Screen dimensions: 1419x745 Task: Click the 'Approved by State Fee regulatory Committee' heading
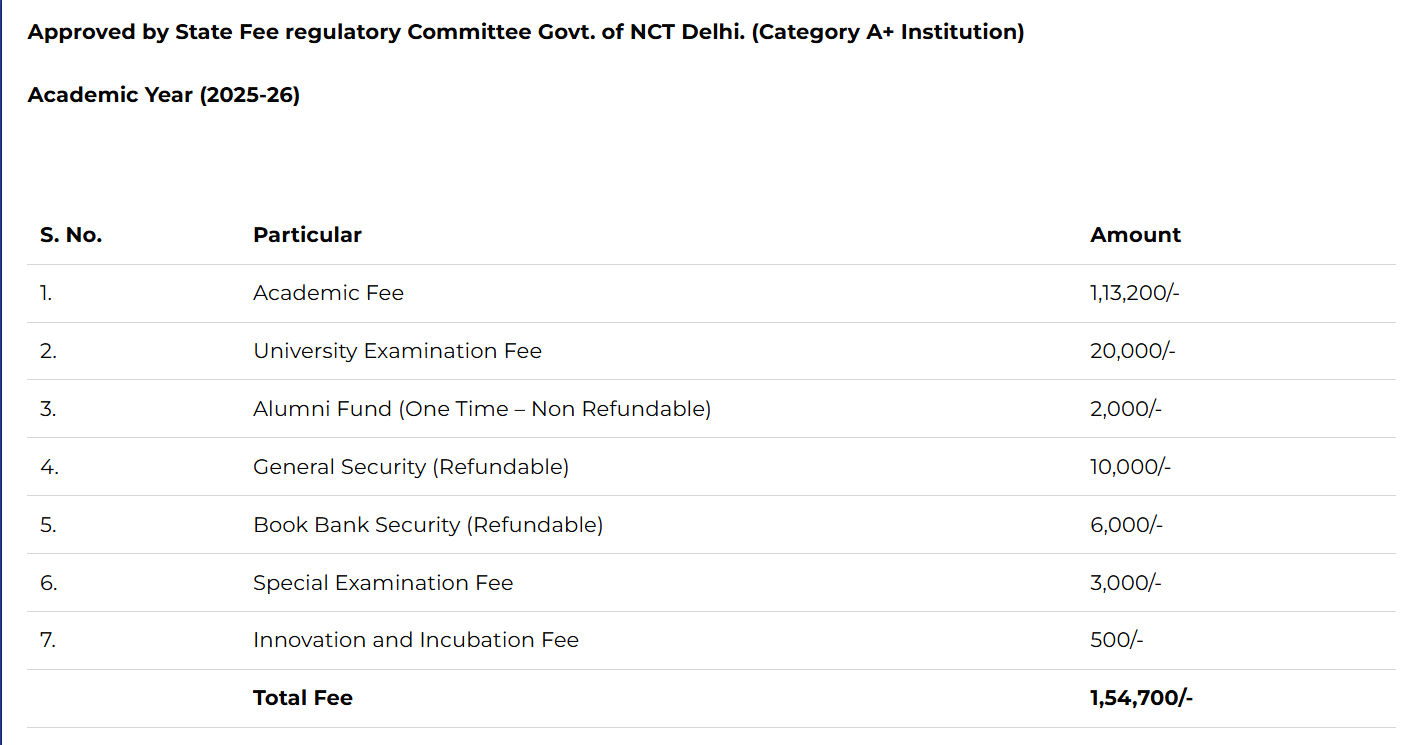click(x=525, y=32)
